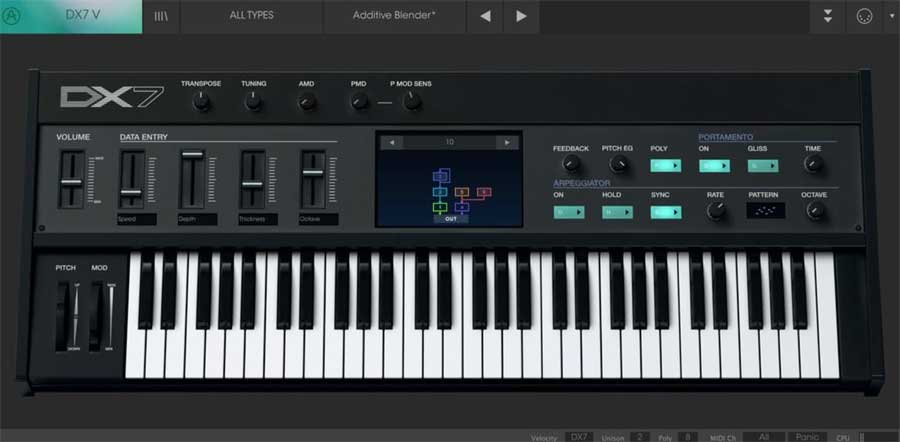900x442 pixels.
Task: Select previous algorithm in the display
Action: tap(391, 142)
